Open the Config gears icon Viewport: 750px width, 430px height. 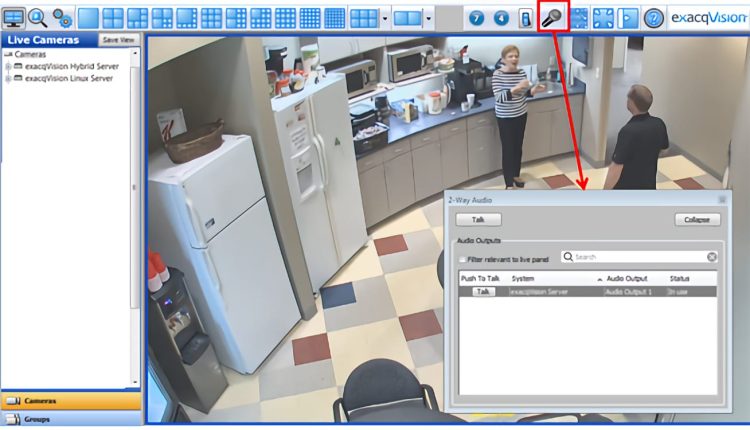click(x=62, y=18)
